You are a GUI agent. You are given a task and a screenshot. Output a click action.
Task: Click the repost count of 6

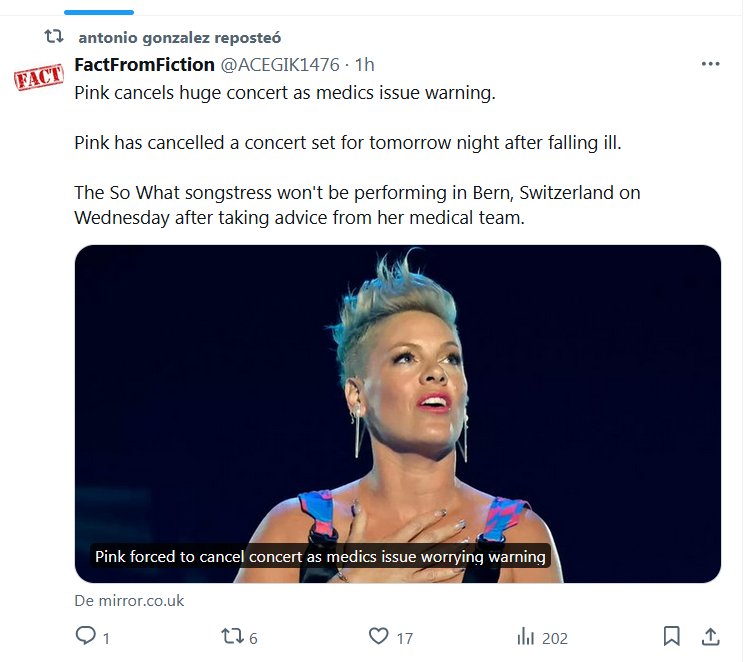[253, 637]
